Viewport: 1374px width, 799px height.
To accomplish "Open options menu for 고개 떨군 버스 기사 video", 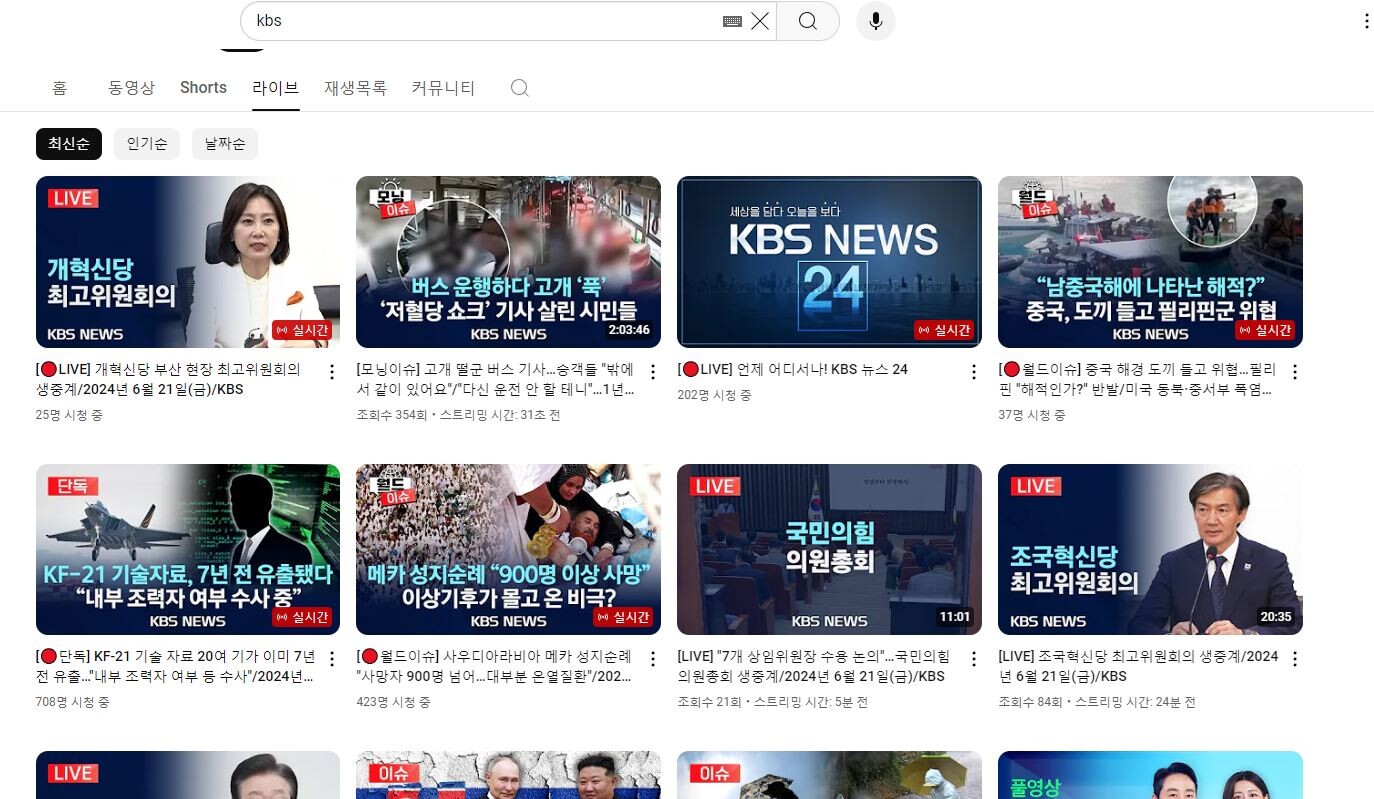I will pyautogui.click(x=653, y=372).
